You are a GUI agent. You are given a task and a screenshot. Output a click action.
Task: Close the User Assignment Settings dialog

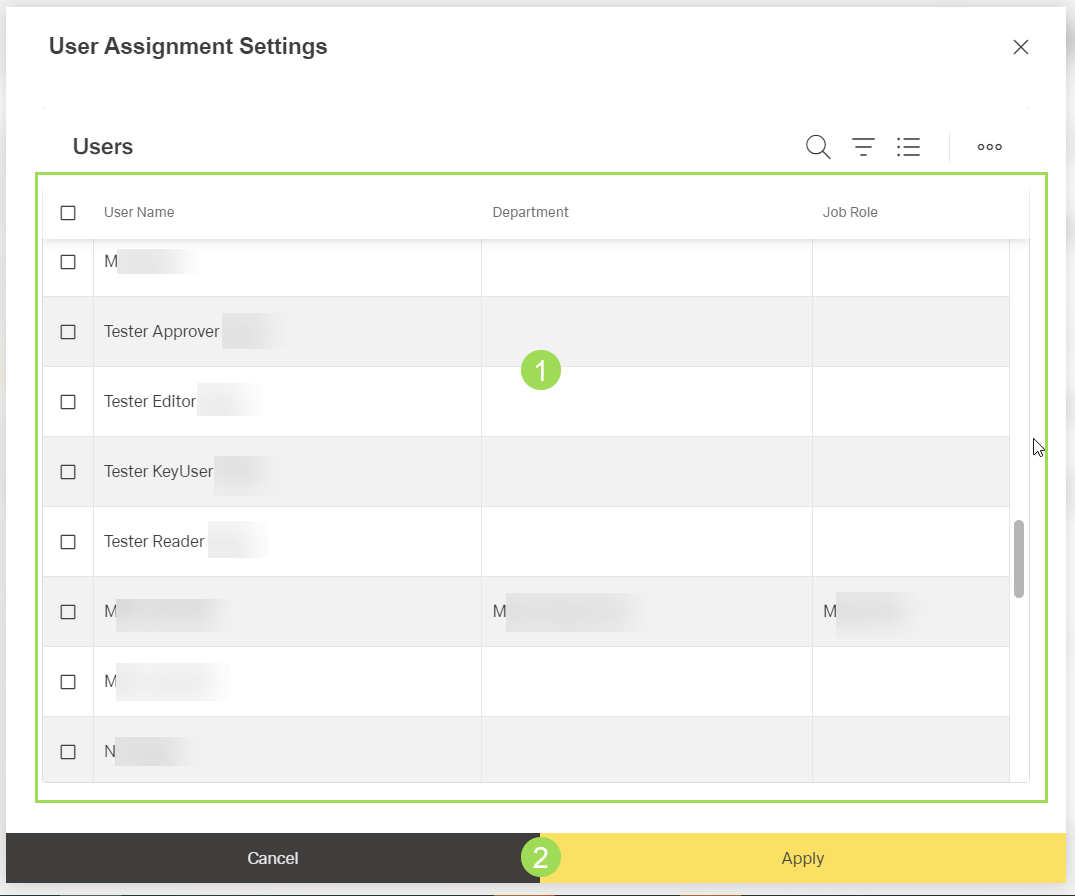pos(1020,47)
